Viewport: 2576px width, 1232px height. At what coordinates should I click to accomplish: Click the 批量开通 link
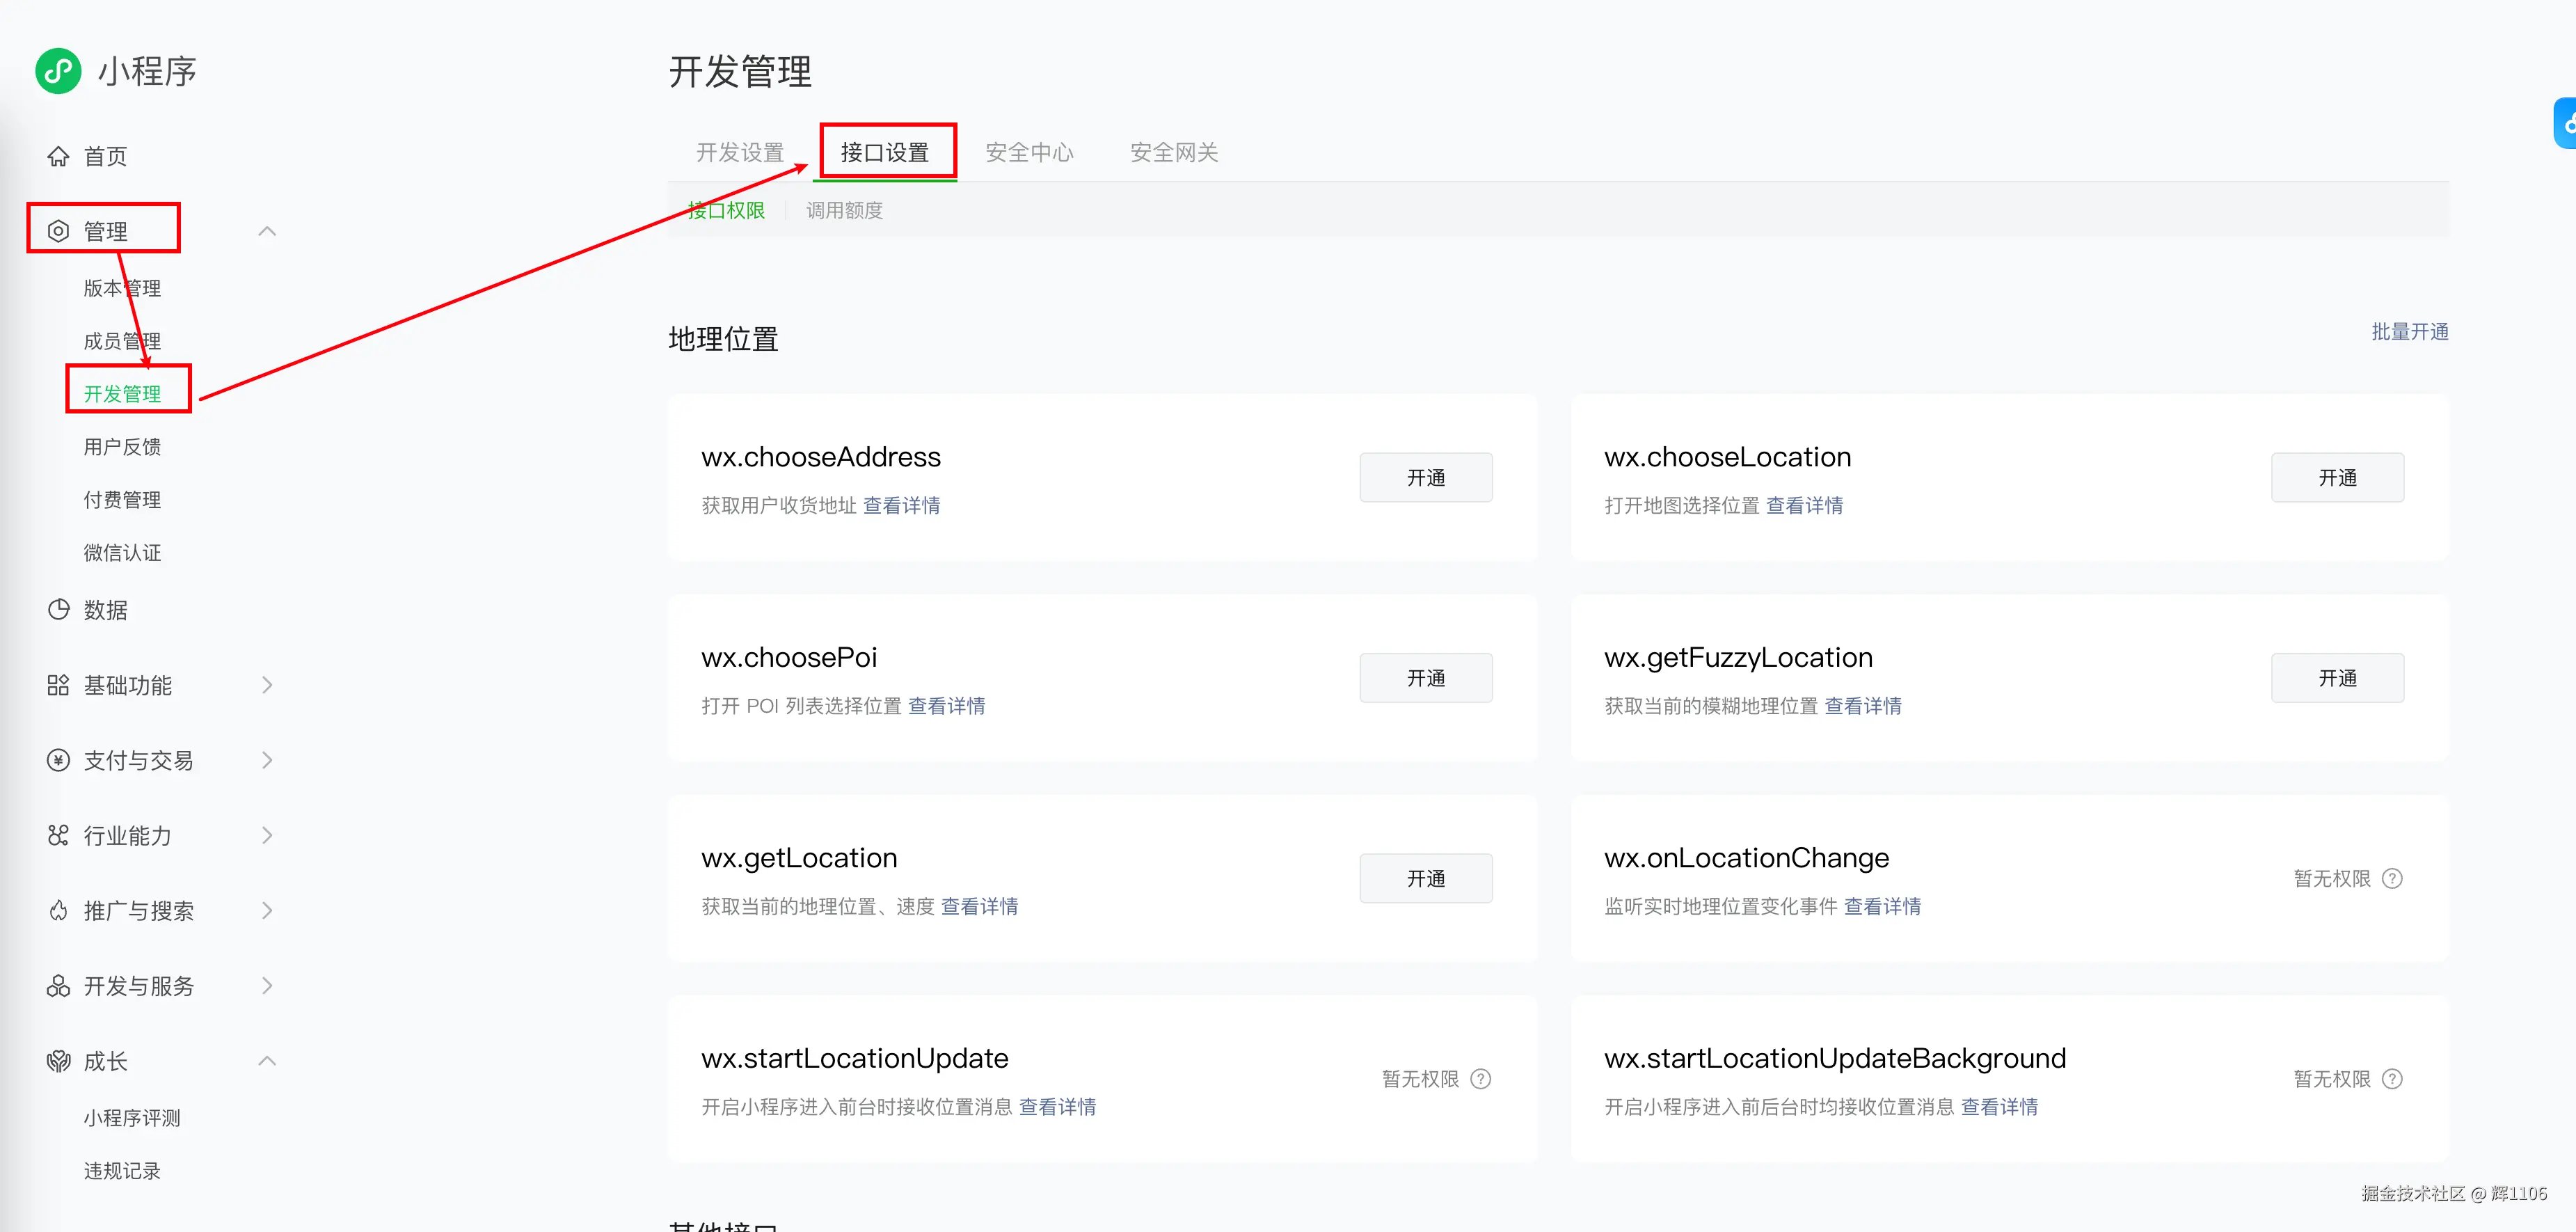coord(2410,331)
